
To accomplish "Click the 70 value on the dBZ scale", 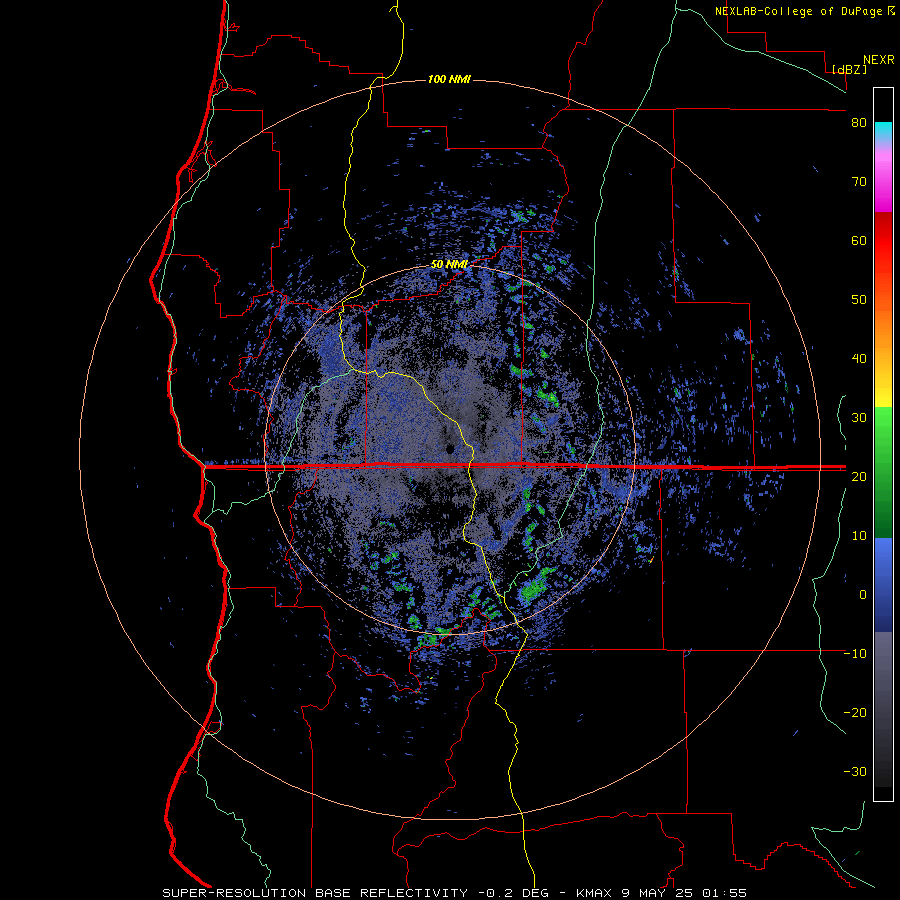I will pyautogui.click(x=859, y=182).
